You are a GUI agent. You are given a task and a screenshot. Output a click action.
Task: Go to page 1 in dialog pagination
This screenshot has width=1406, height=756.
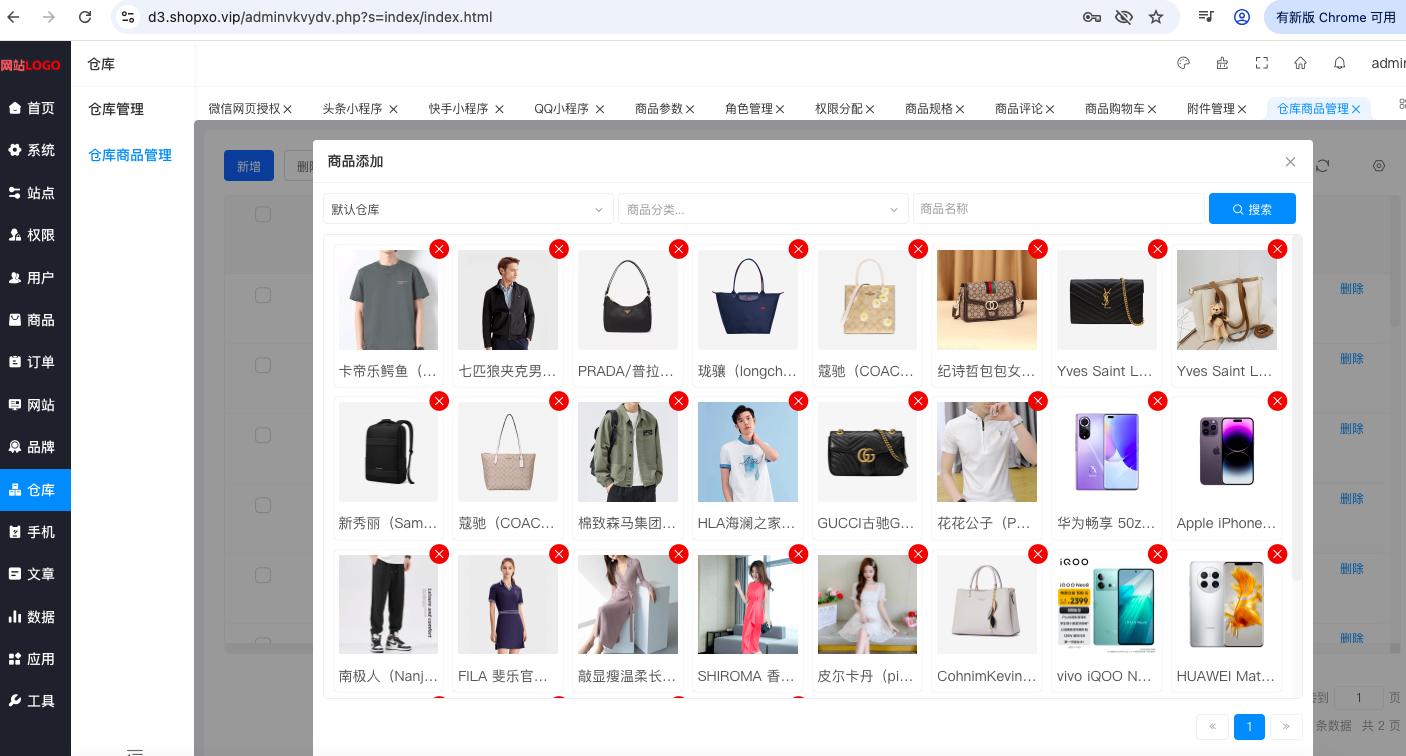tap(1249, 727)
